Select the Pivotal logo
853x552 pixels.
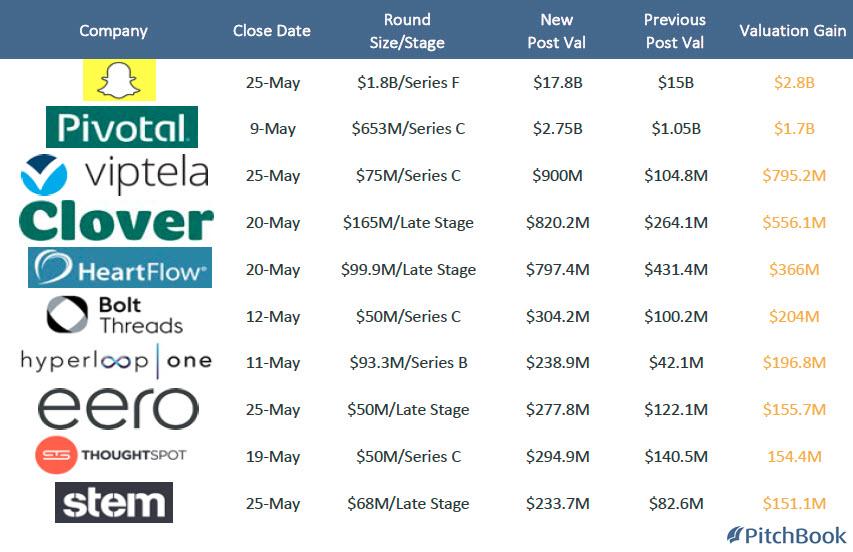click(x=122, y=127)
